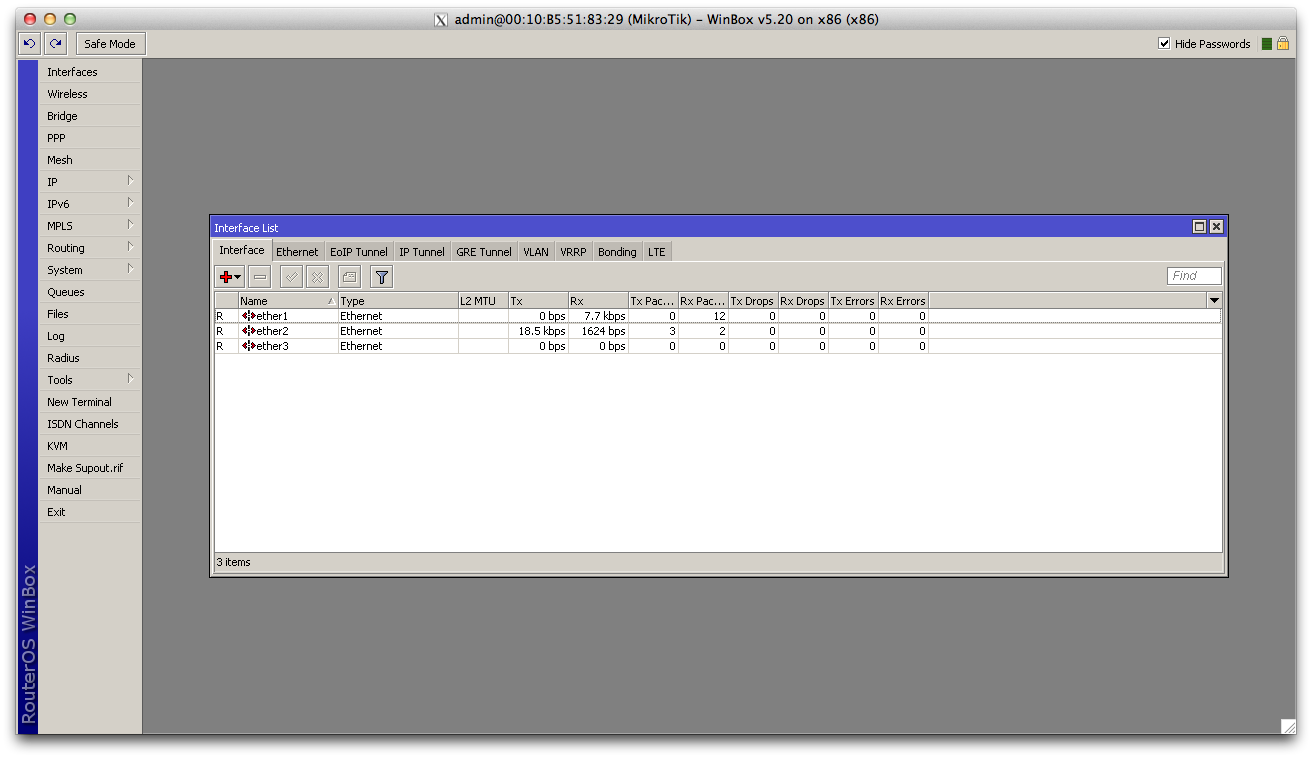Open Bridge from the sidebar menu

tap(90, 116)
